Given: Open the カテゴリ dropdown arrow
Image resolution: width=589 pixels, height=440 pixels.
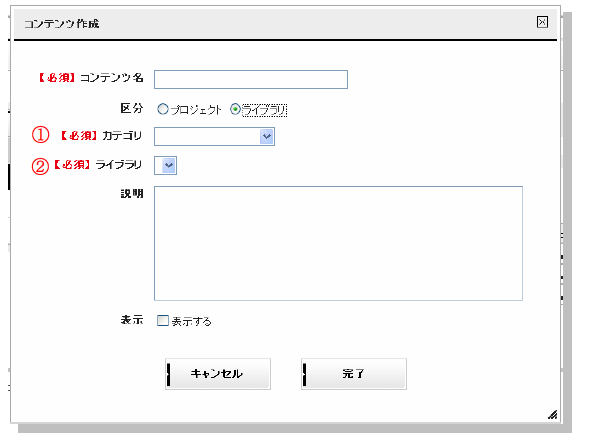Looking at the screenshot, I should tap(267, 136).
